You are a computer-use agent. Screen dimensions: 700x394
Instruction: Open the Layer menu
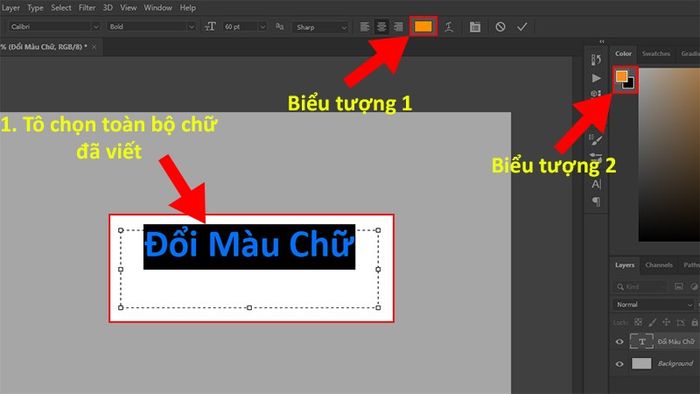tap(10, 8)
